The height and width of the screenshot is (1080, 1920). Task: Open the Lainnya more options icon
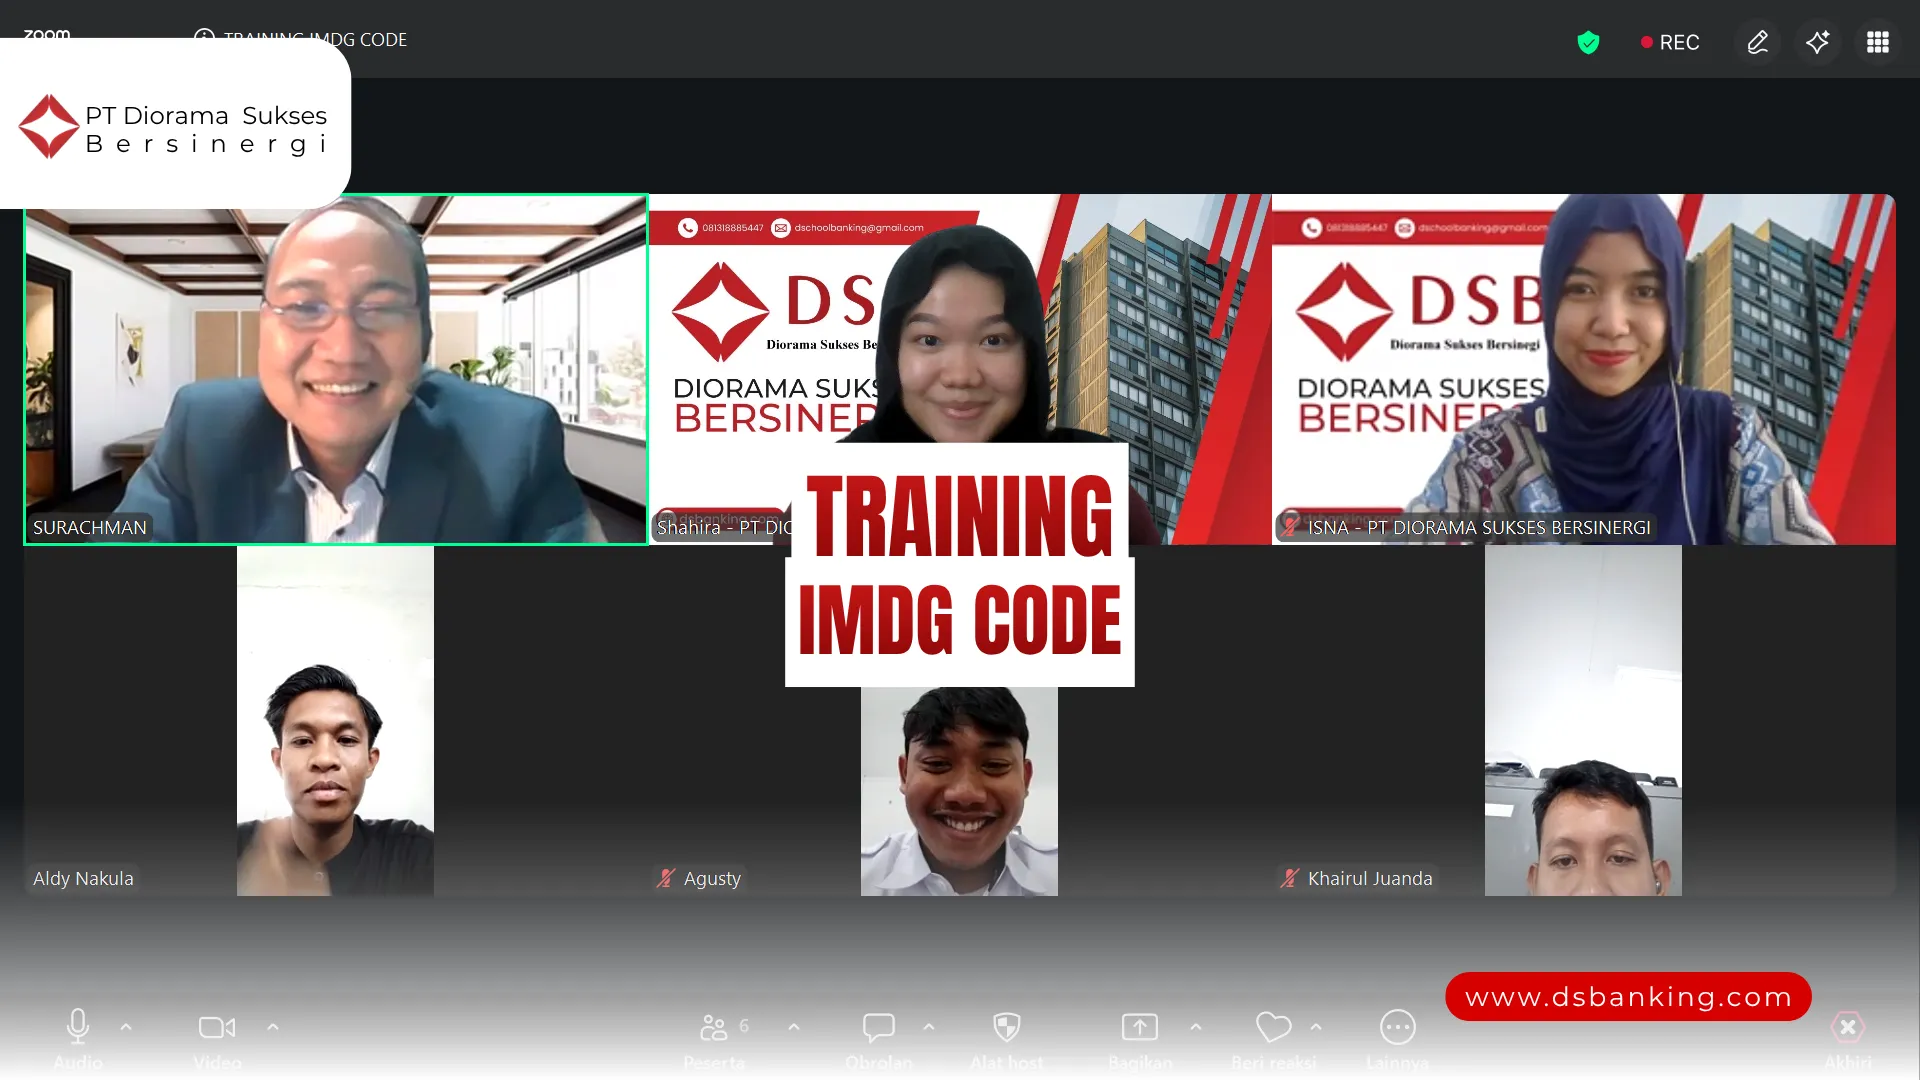point(1398,1027)
